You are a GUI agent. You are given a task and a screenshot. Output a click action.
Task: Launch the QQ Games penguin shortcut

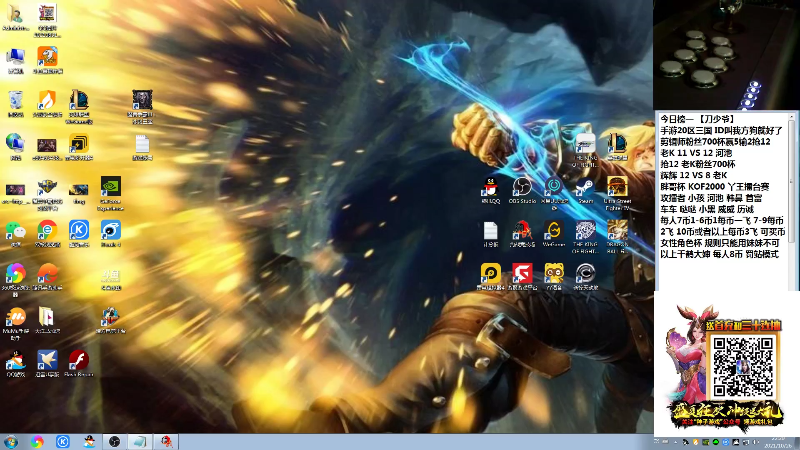click(15, 363)
